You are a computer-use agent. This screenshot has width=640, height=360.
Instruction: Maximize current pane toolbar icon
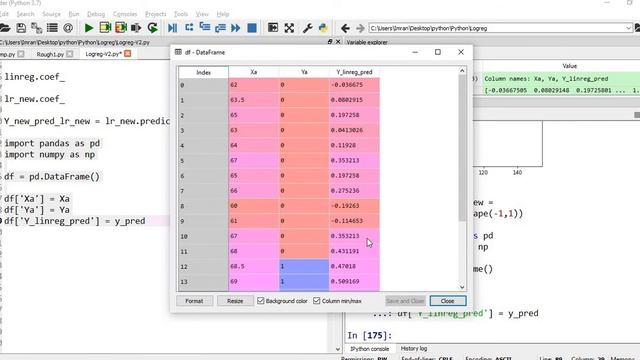pyautogui.click(x=273, y=28)
